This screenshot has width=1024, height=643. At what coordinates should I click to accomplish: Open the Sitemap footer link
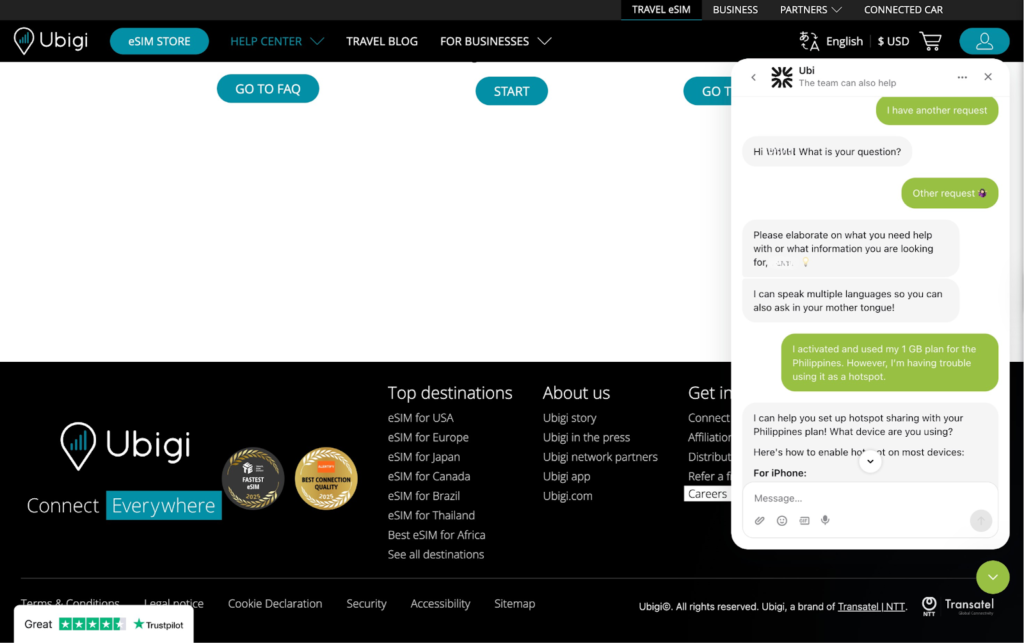pyautogui.click(x=515, y=604)
